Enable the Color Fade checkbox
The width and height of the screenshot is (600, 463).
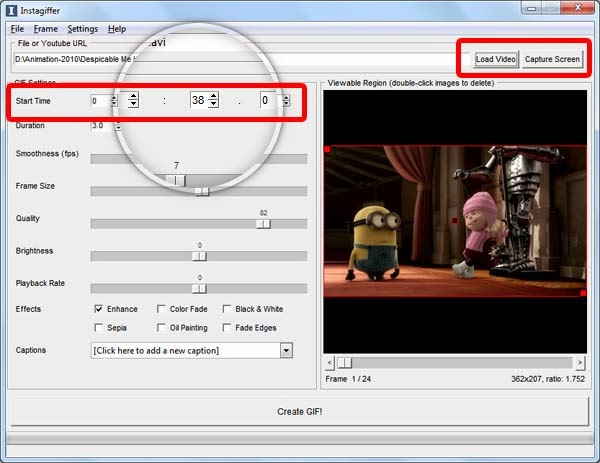click(161, 309)
